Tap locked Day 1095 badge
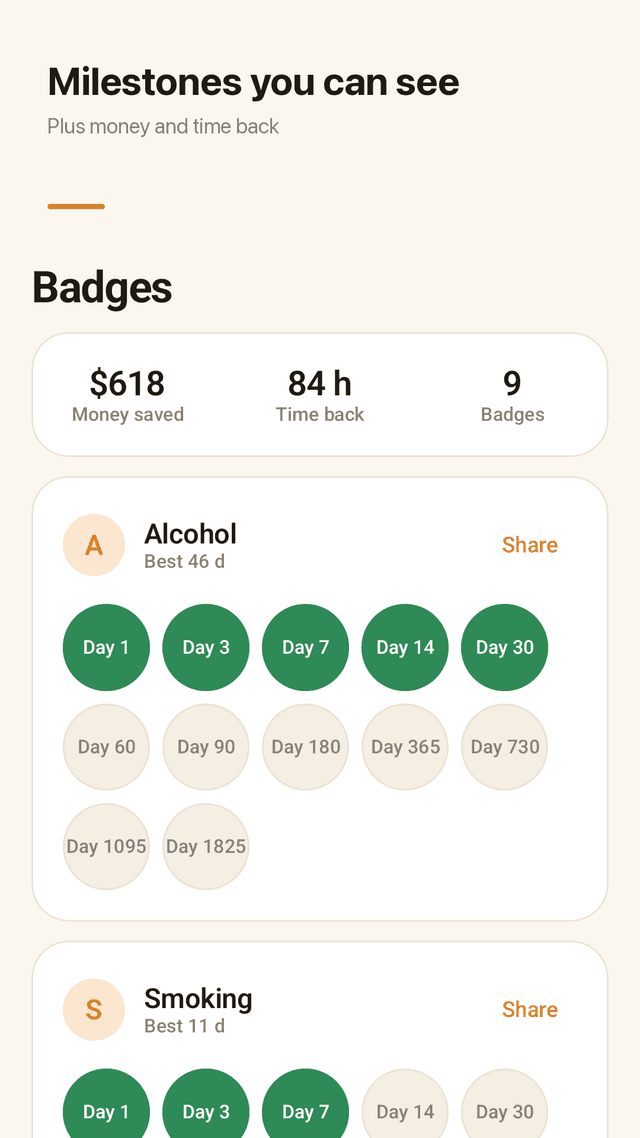640x1138 pixels. 106,846
